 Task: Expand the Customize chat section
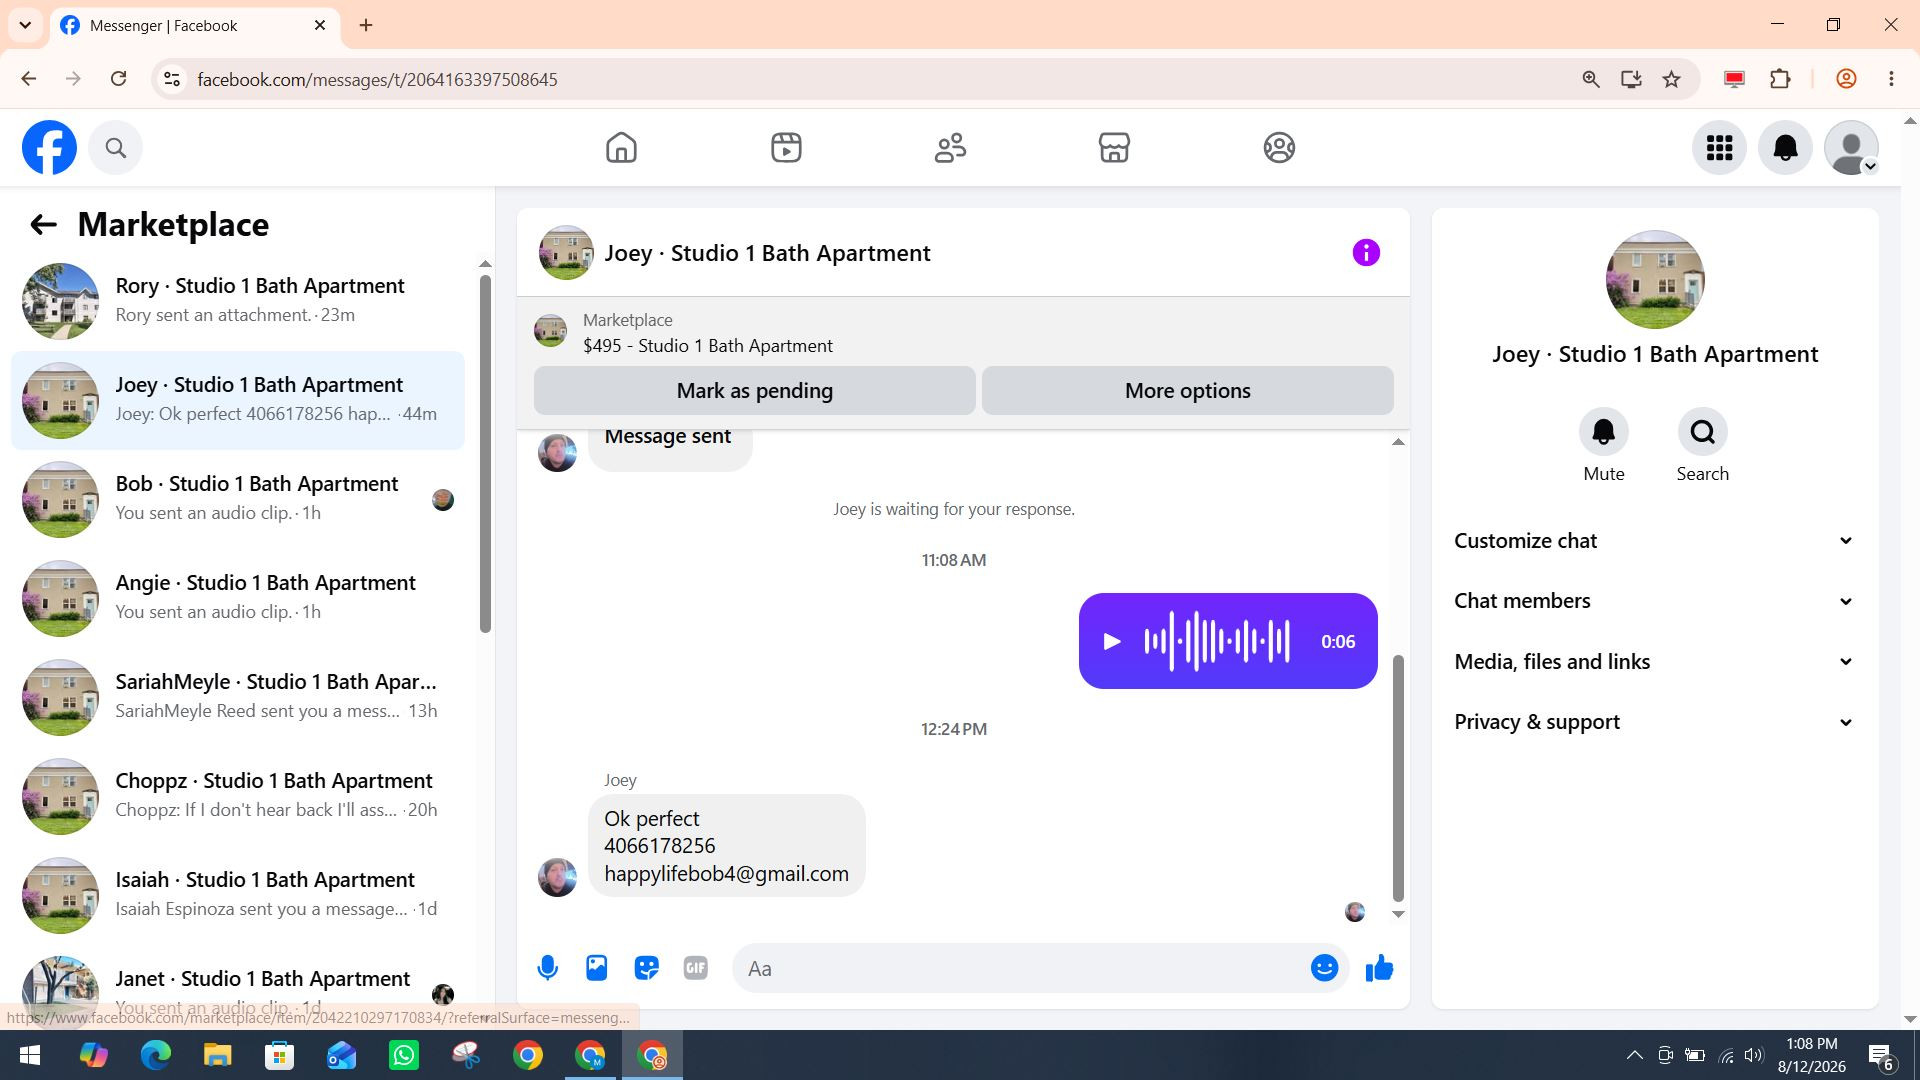[x=1654, y=541]
